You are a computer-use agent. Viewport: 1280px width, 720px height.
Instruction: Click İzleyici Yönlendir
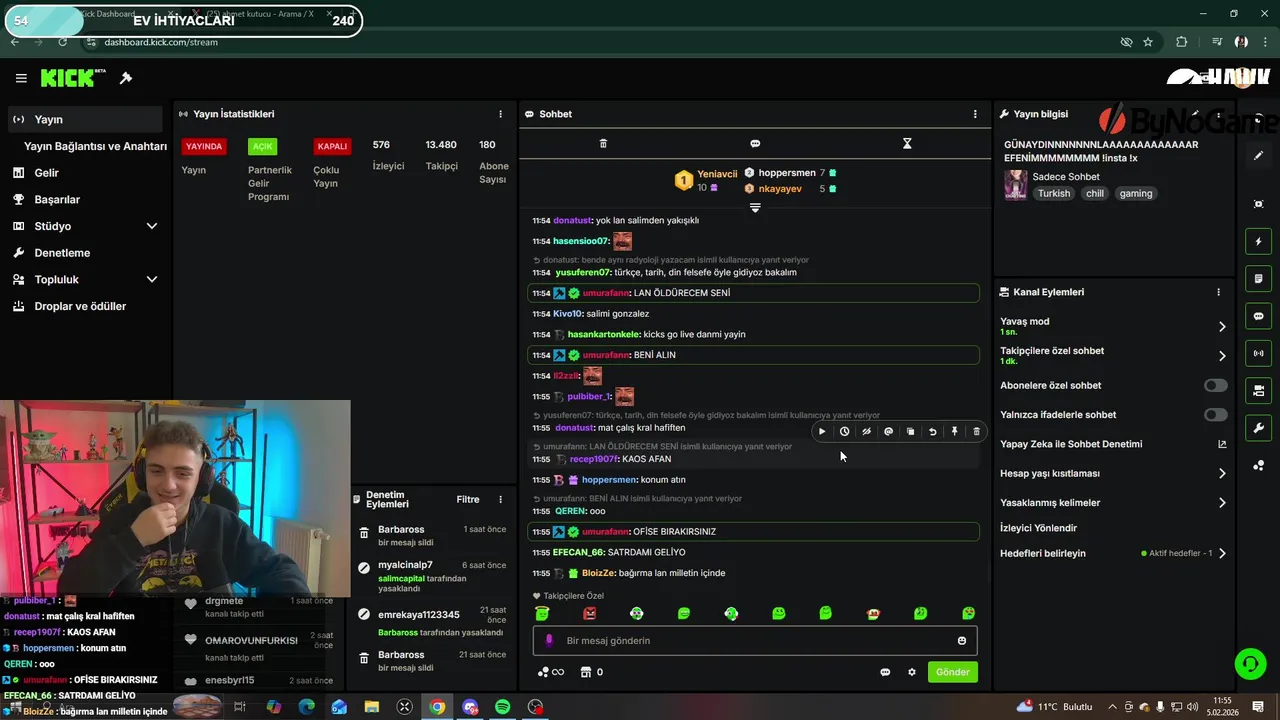coord(1038,528)
